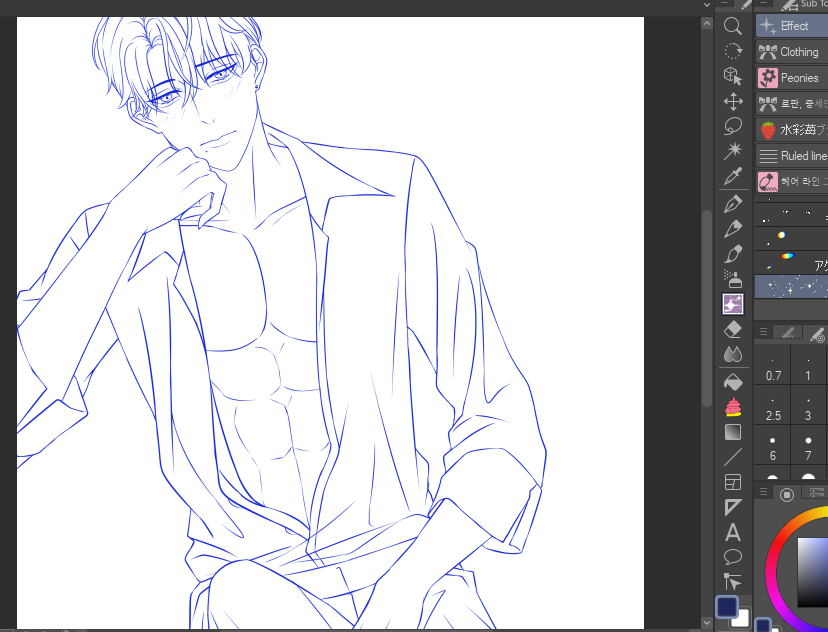This screenshot has height=632, width=828.
Task: Select the Frame border tool
Action: tap(732, 482)
